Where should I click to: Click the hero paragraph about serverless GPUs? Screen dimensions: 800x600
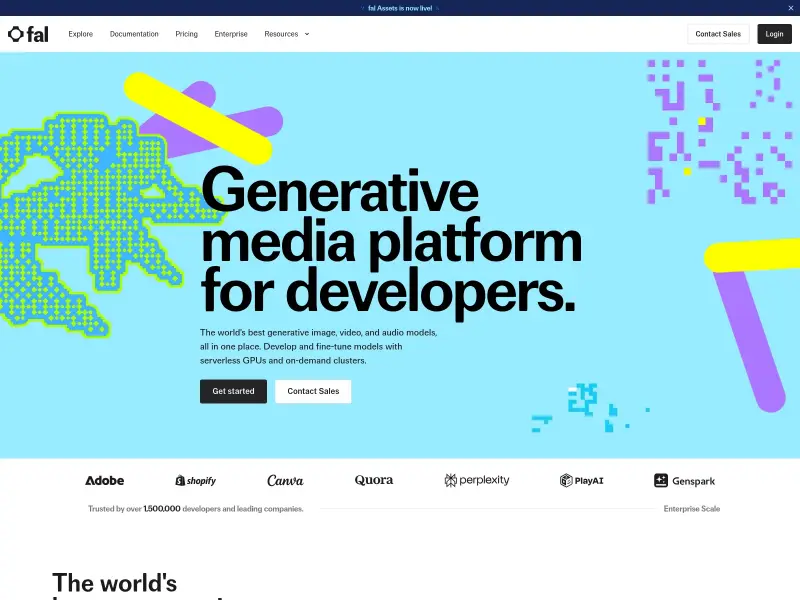tap(318, 346)
